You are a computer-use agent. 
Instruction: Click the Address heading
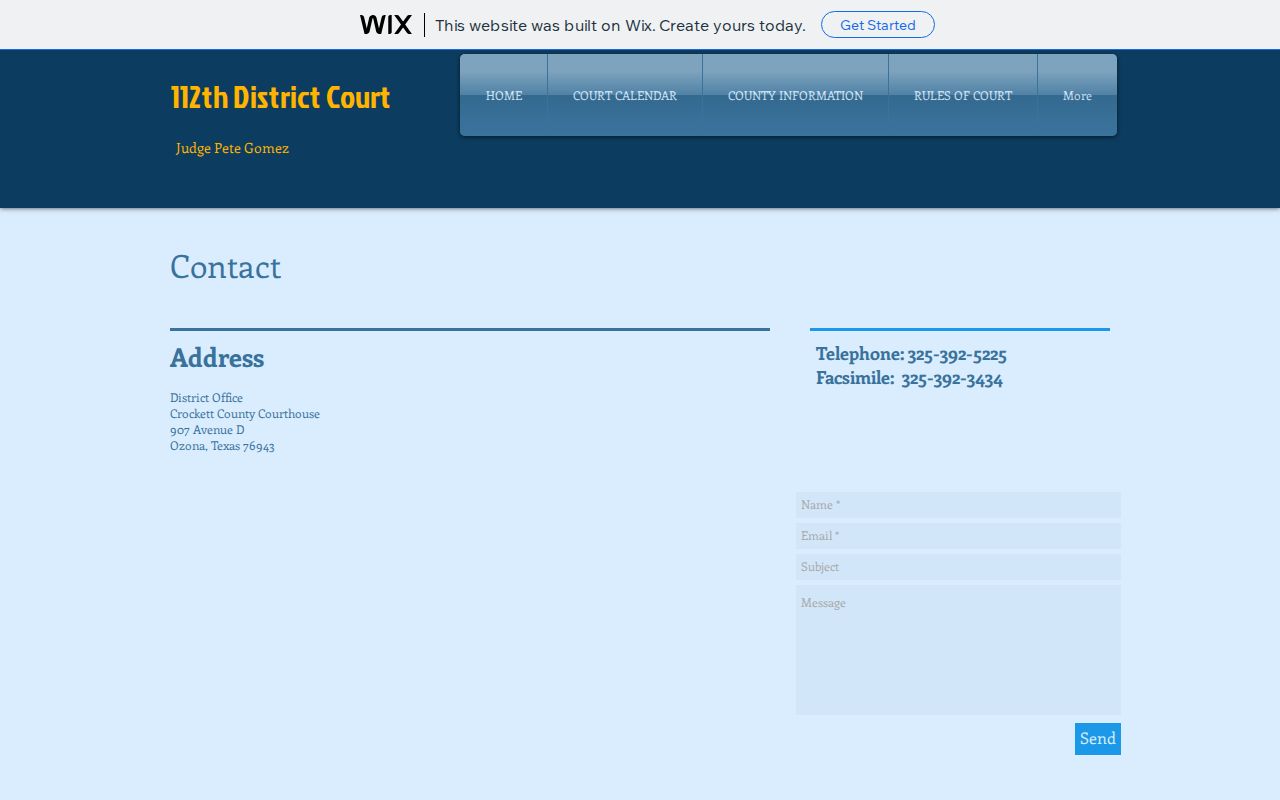[x=217, y=357]
